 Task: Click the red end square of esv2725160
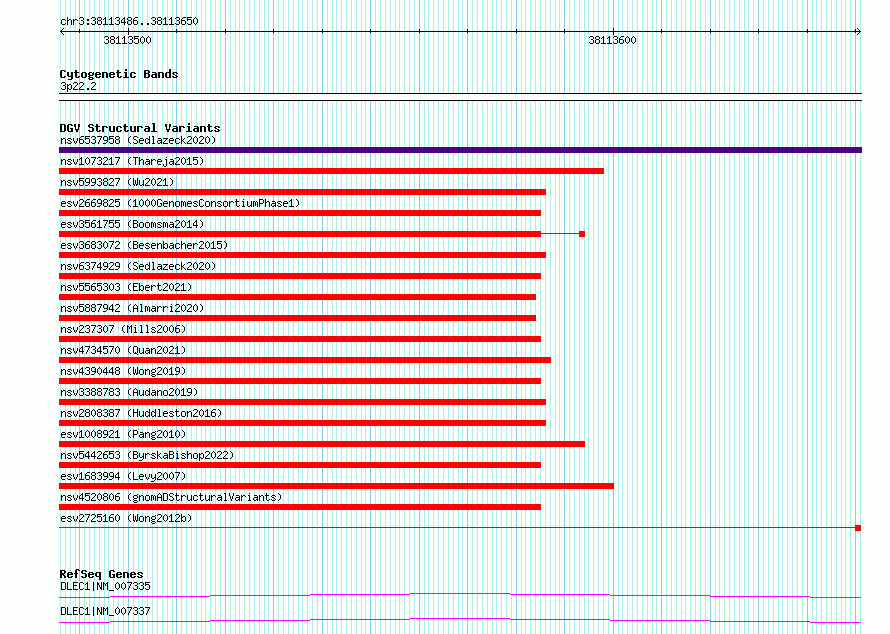coord(858,528)
